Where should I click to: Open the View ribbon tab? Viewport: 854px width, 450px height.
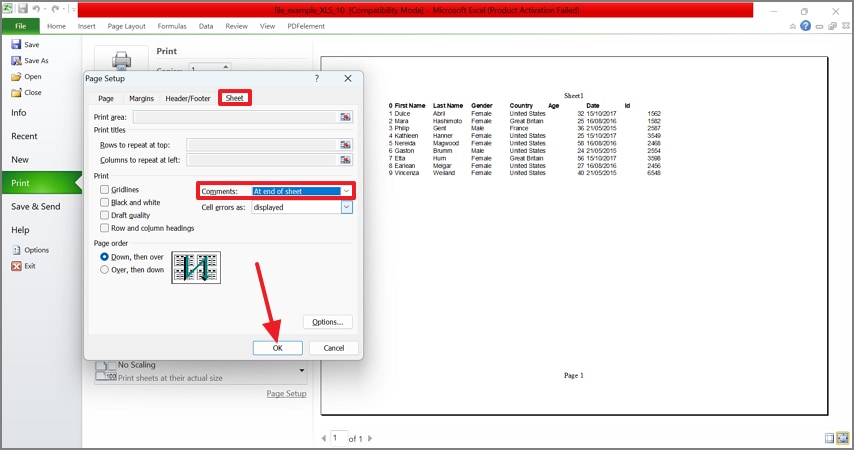[x=267, y=26]
